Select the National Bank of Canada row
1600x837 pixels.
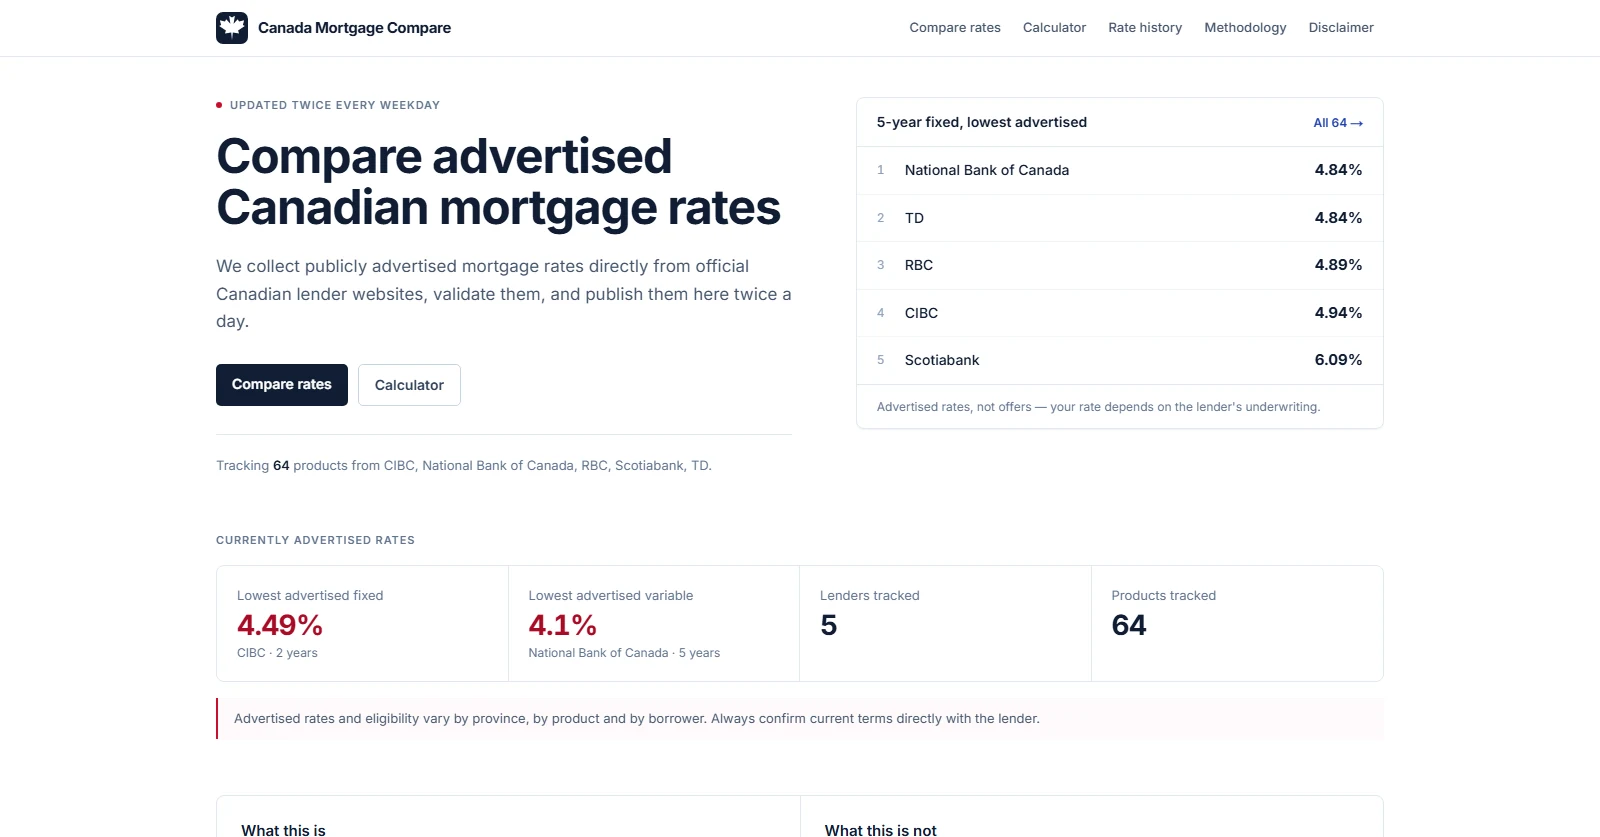pos(1120,170)
